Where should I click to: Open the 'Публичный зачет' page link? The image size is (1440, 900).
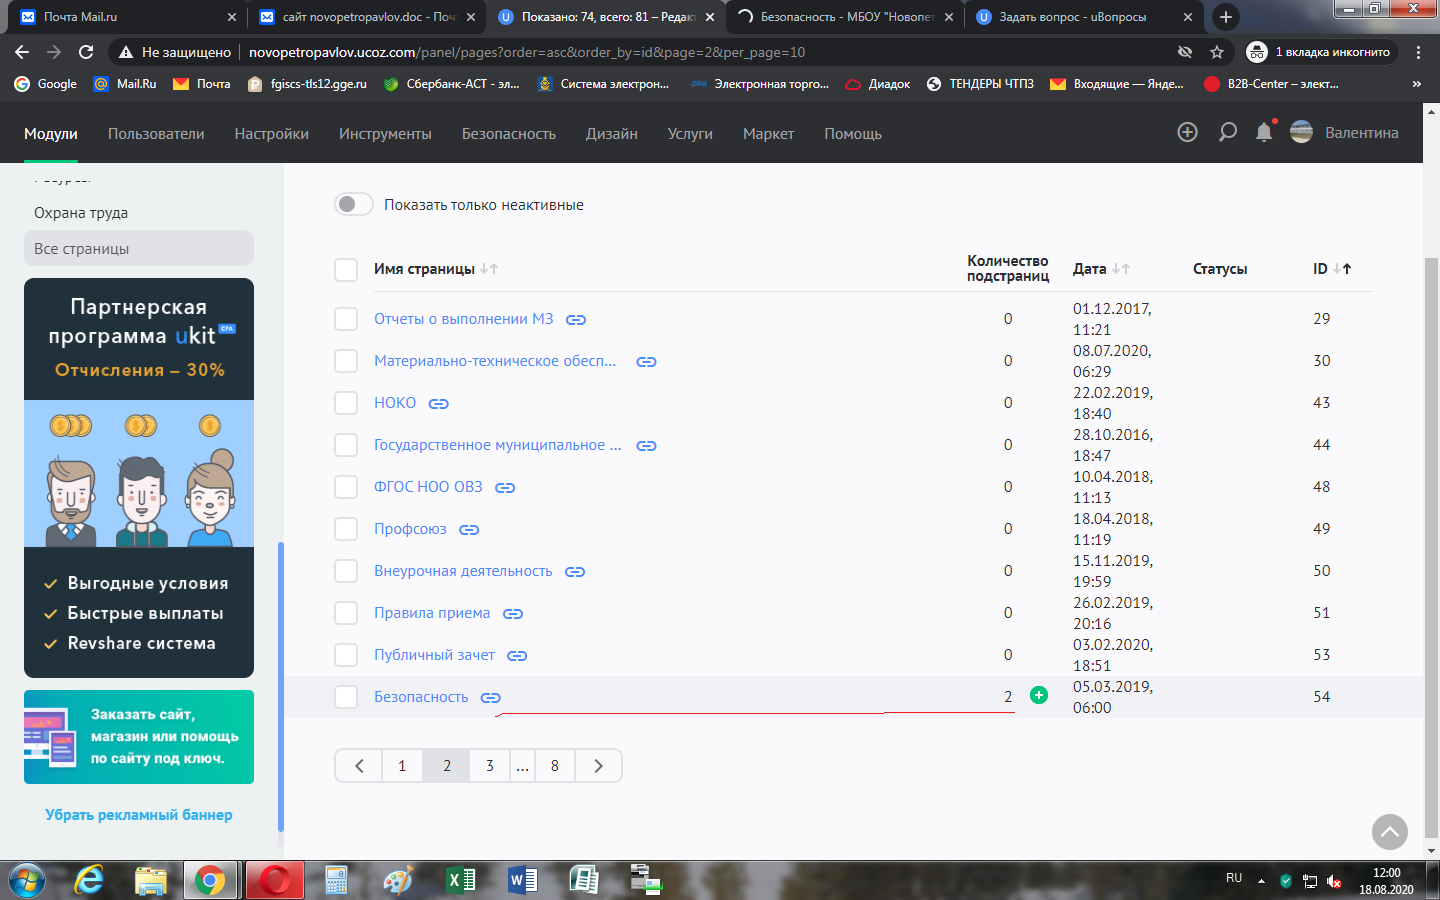pos(434,655)
